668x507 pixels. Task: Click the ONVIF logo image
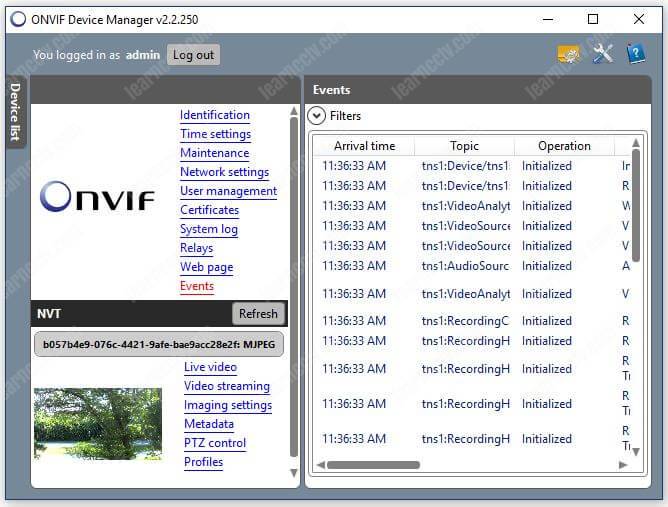pyautogui.click(x=97, y=197)
